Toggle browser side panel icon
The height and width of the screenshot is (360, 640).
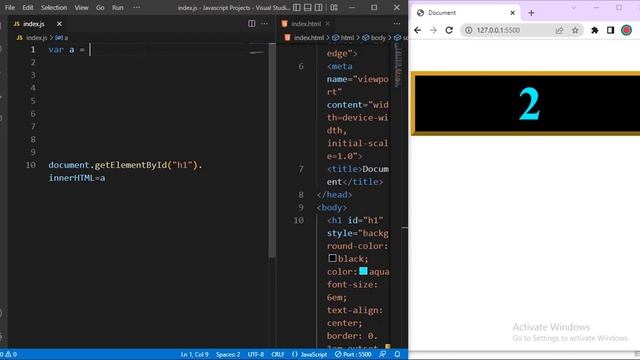[x=610, y=30]
